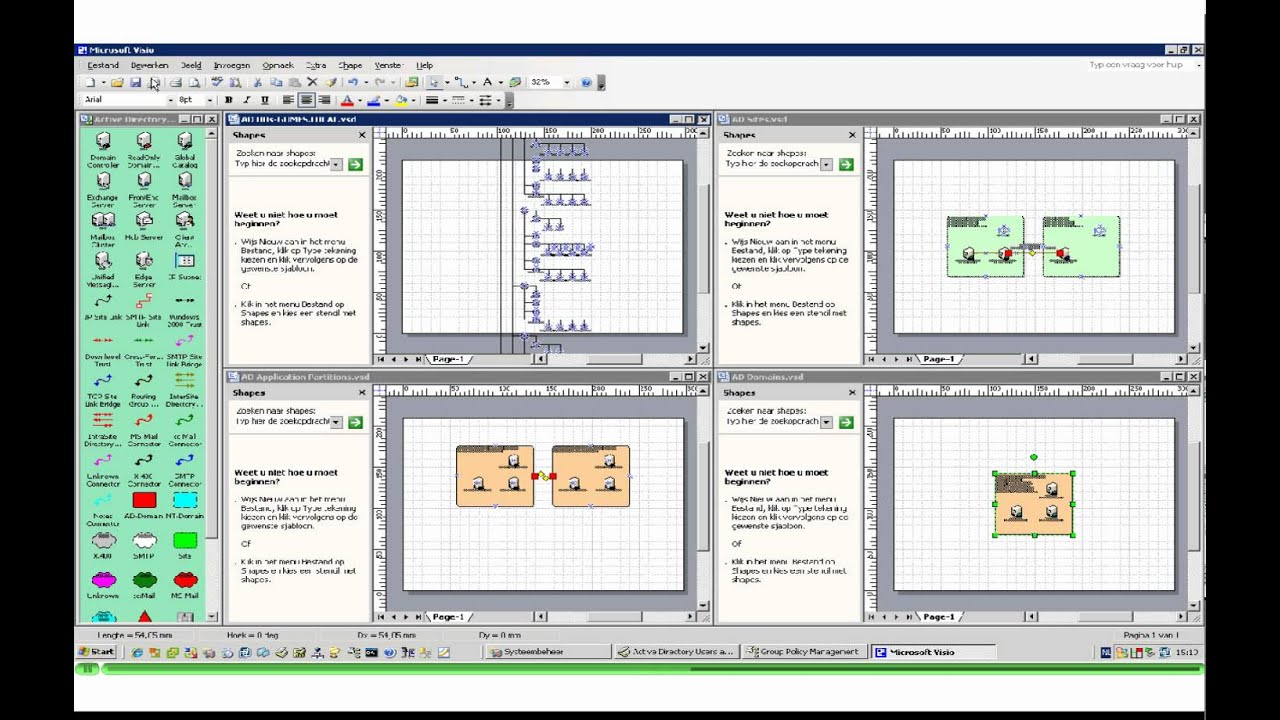Click the help question input field

(x=1140, y=65)
